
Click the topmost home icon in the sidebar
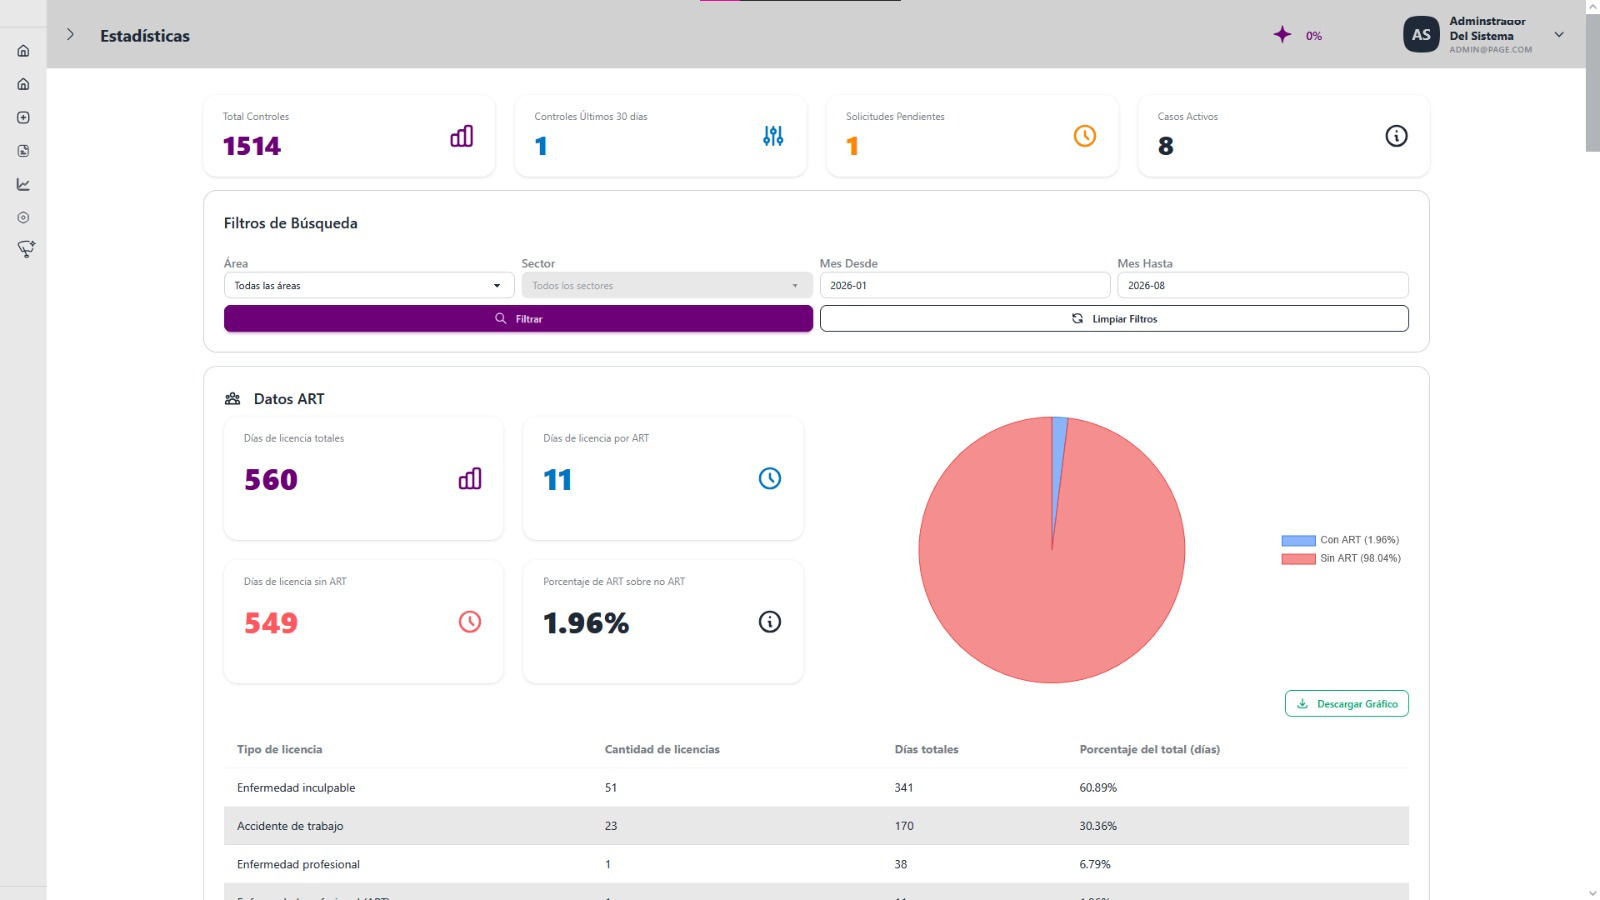[23, 51]
